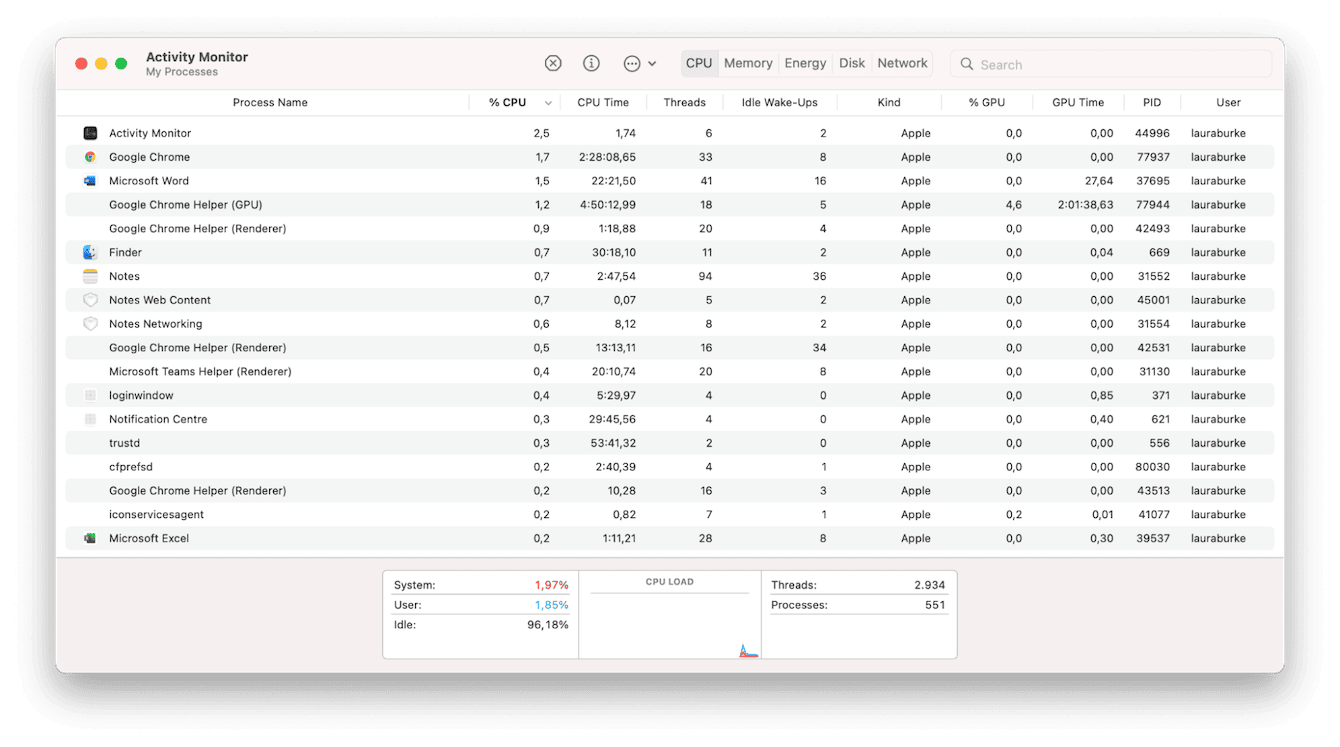
Task: Select Google Chrome Helper (Renderer) with PID 42493
Action: click(x=670, y=228)
